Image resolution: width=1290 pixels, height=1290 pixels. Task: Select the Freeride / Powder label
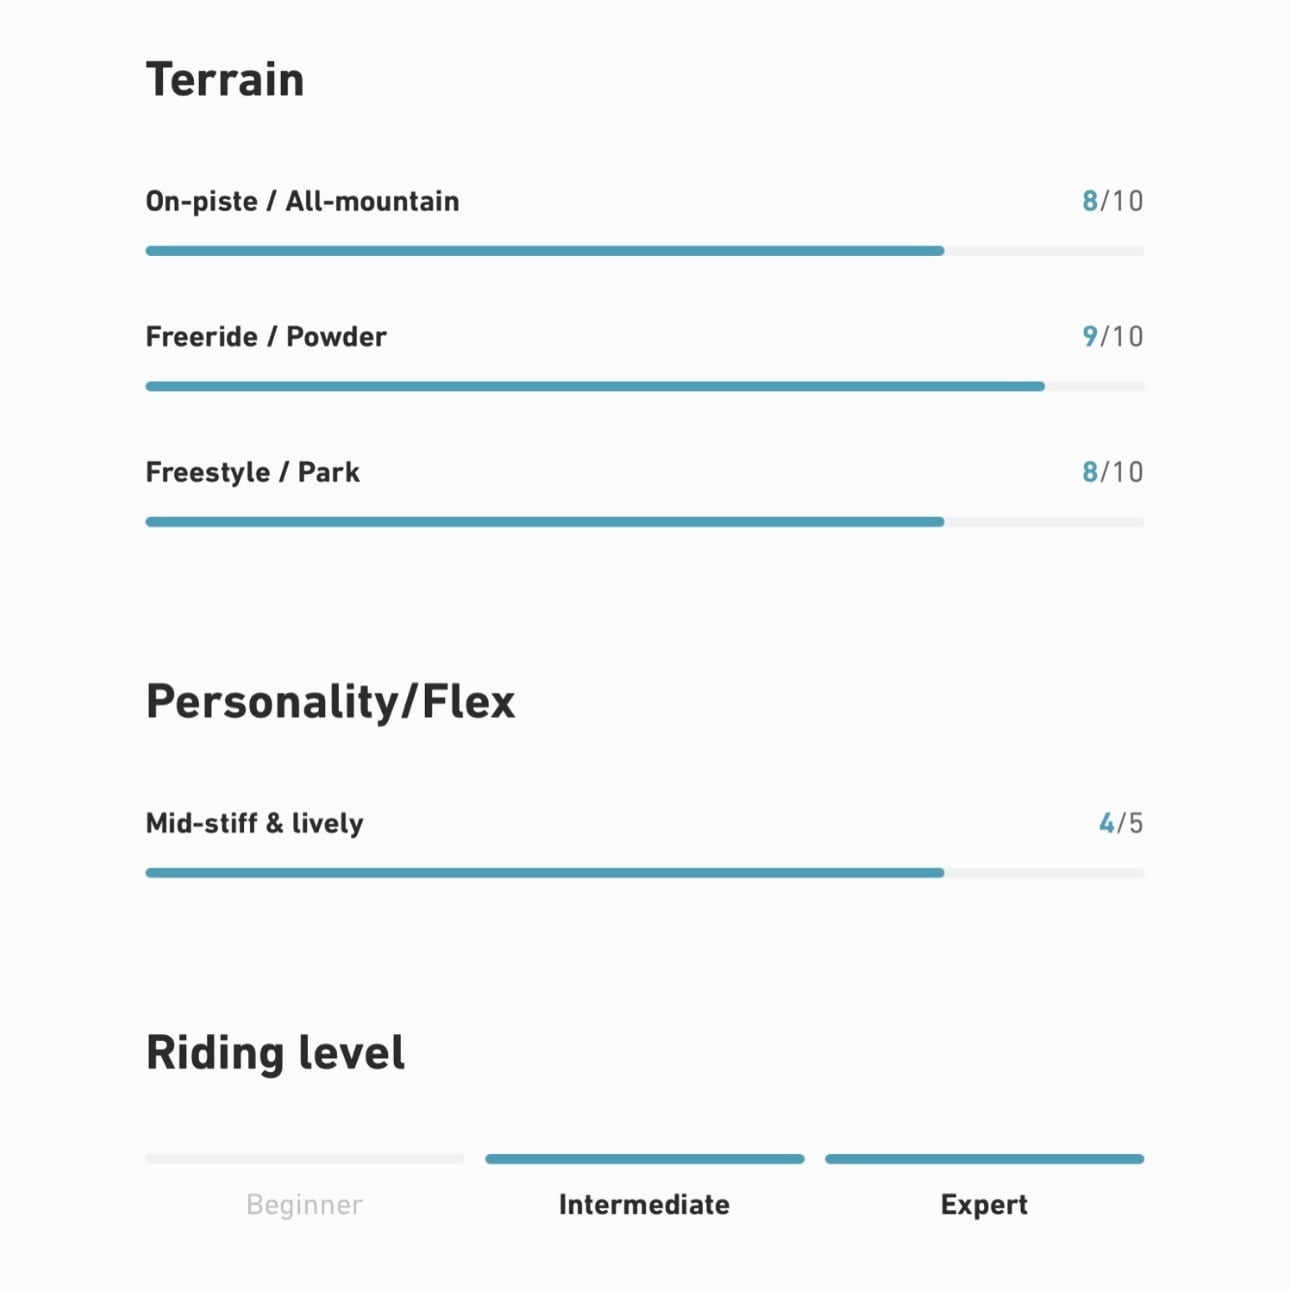(x=266, y=336)
